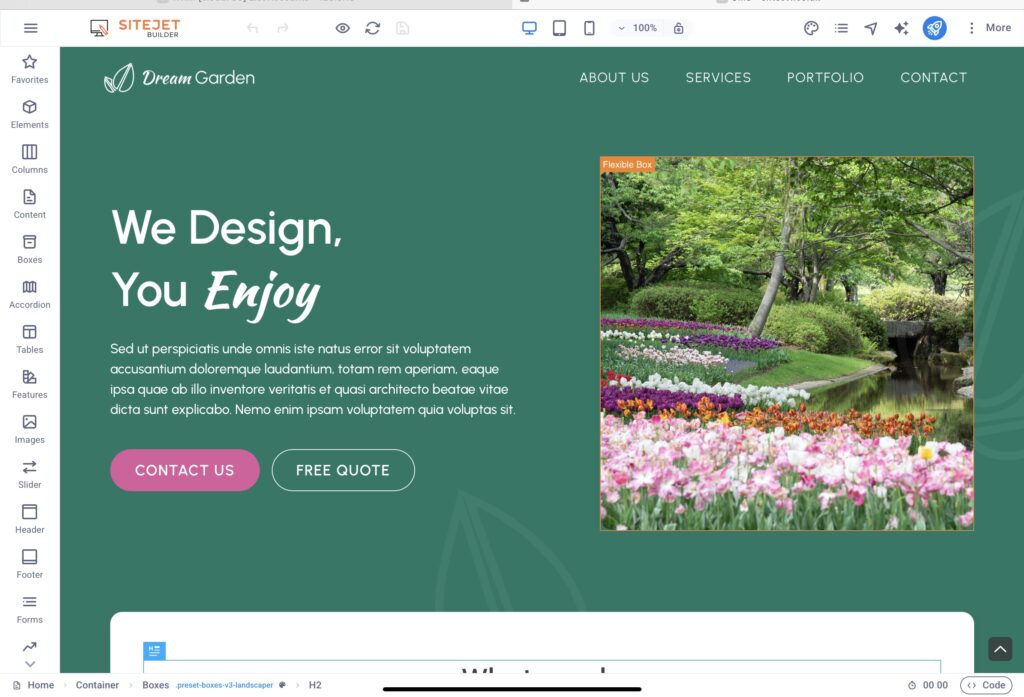Viewport: 1024px width, 697px height.
Task: Select the We Design, You Enjoy heading
Action: click(227, 263)
